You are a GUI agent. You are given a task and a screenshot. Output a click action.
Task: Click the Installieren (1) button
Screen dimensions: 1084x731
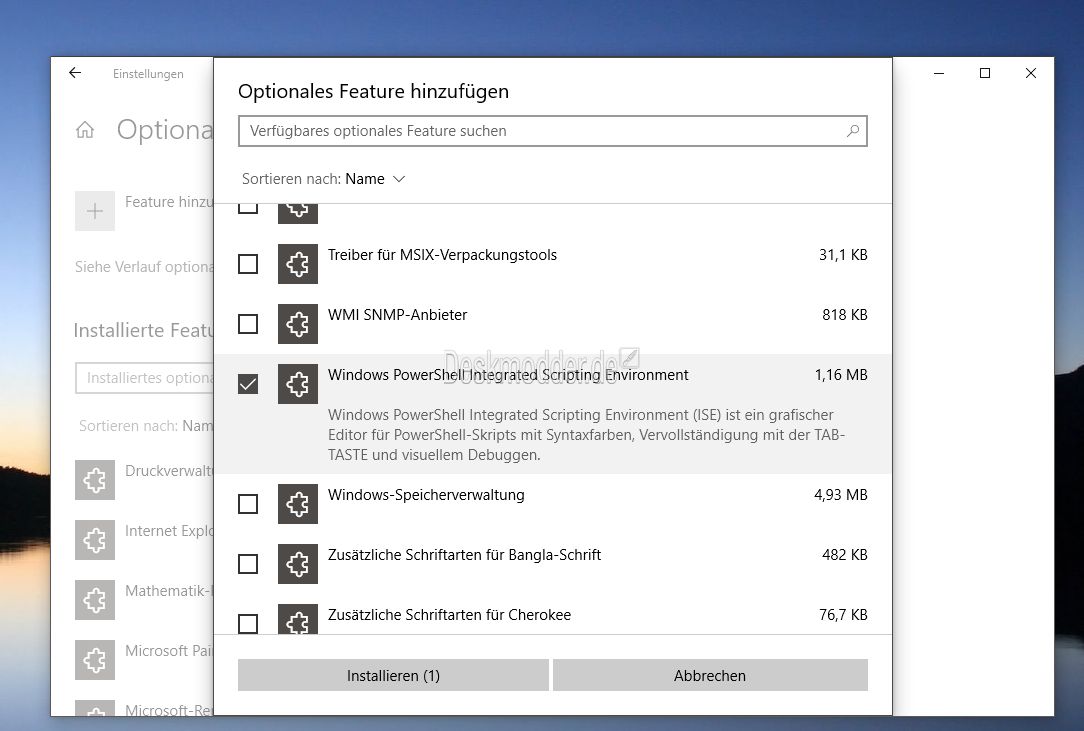pyautogui.click(x=393, y=676)
